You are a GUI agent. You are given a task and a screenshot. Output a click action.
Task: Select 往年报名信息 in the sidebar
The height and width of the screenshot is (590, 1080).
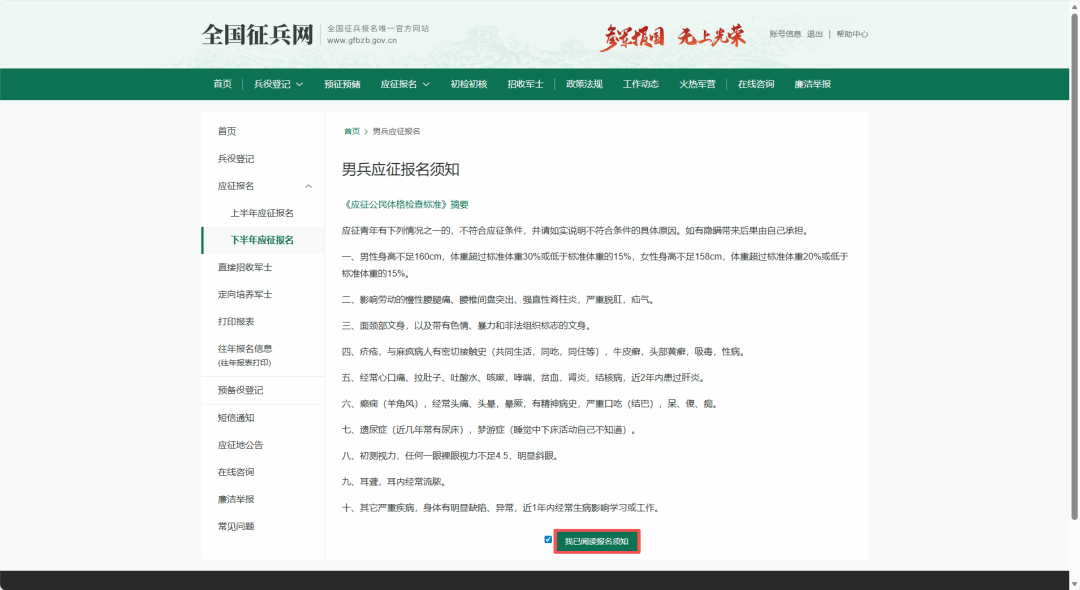[244, 349]
